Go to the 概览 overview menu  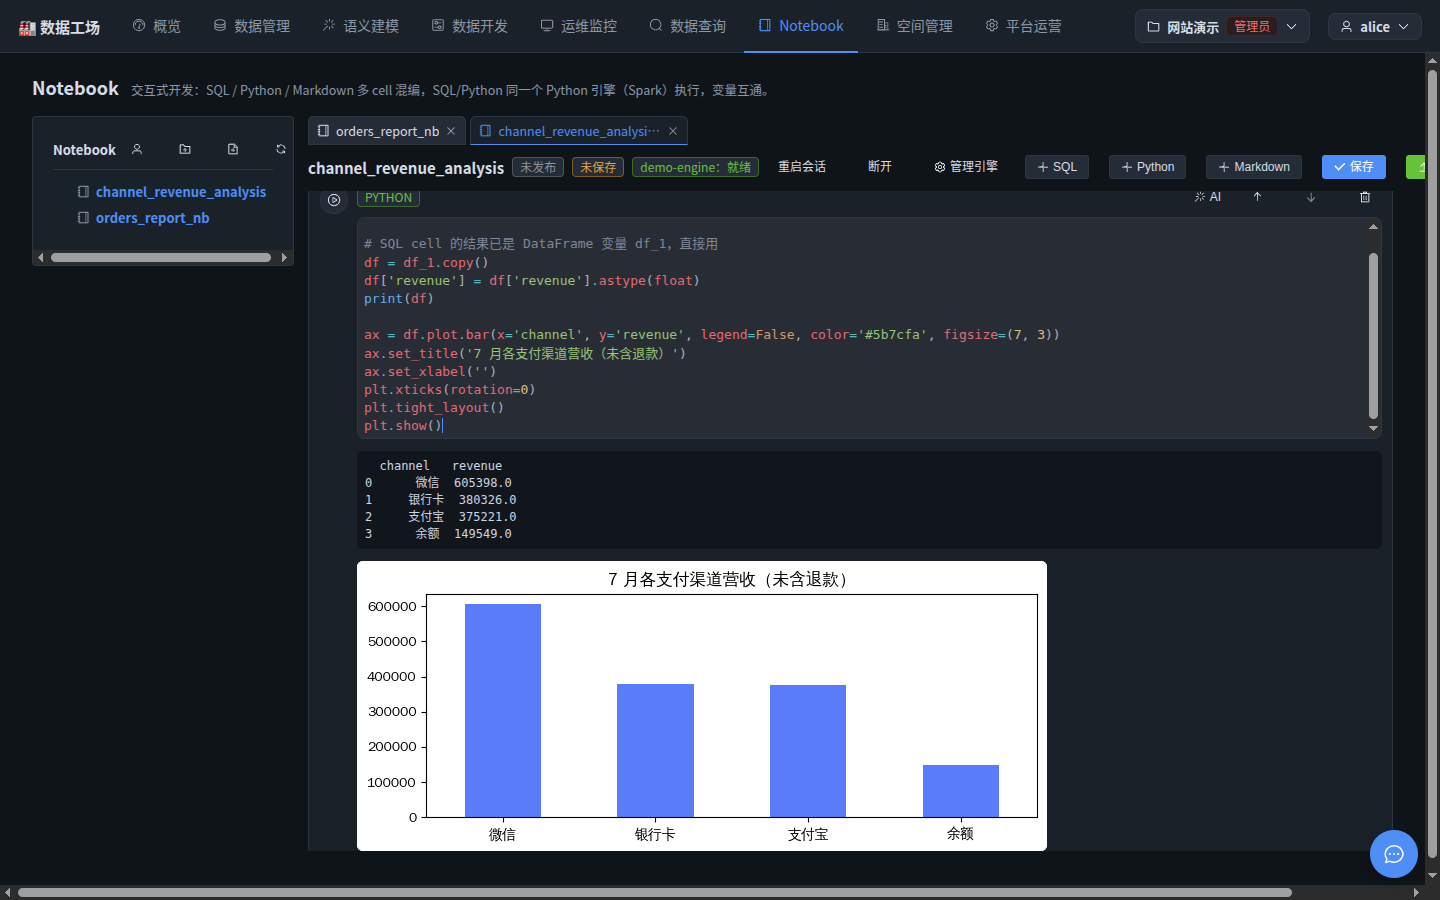coord(157,26)
